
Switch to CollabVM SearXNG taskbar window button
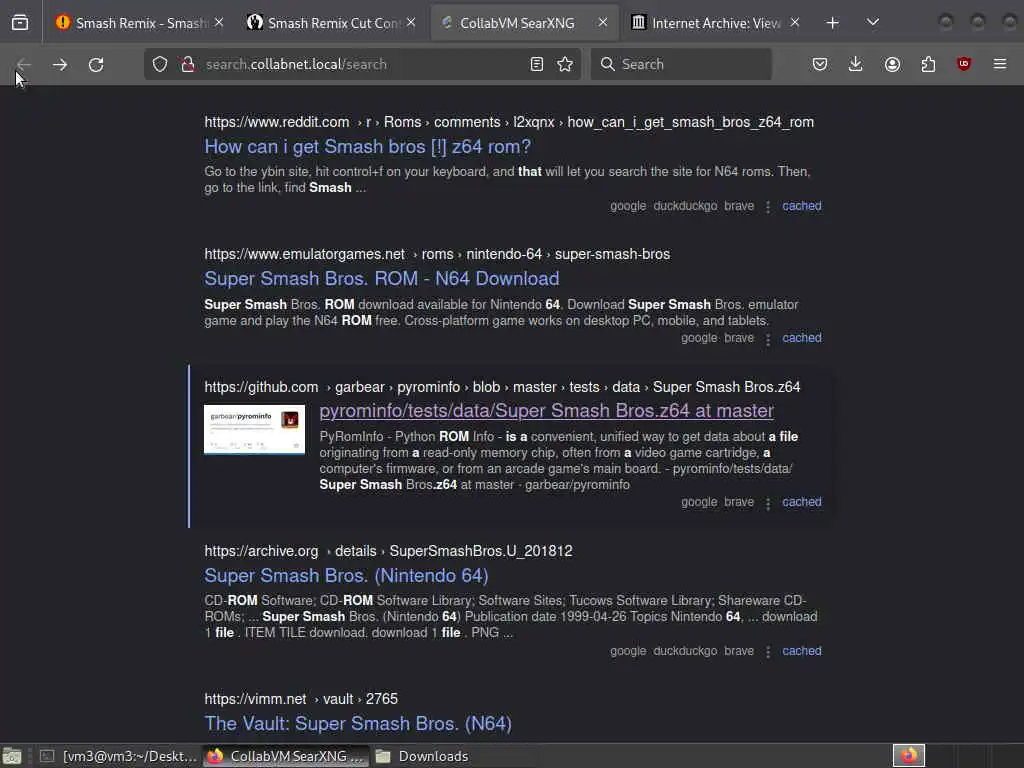pyautogui.click(x=286, y=756)
